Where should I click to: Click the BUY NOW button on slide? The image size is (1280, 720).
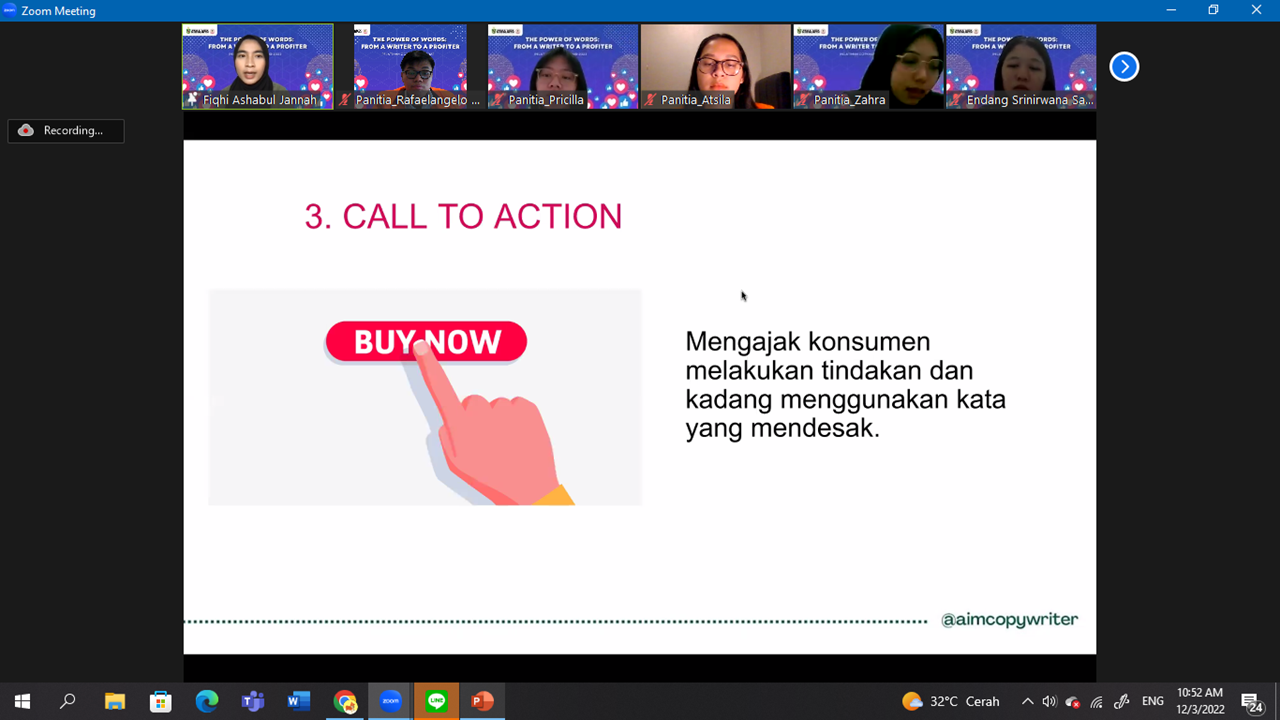426,342
